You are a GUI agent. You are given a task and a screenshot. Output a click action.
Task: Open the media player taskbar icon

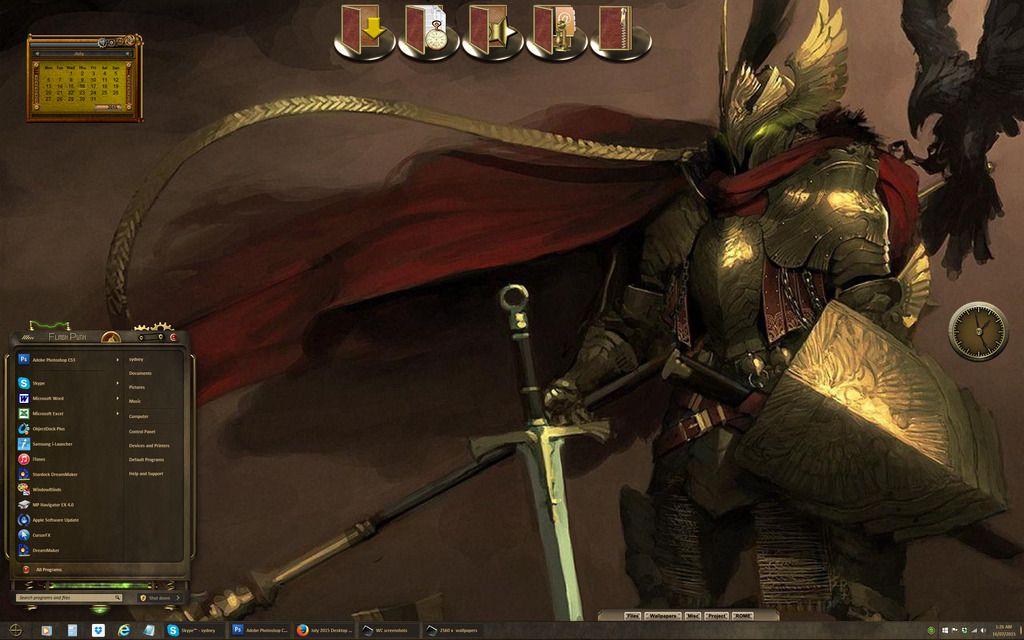click(x=46, y=630)
